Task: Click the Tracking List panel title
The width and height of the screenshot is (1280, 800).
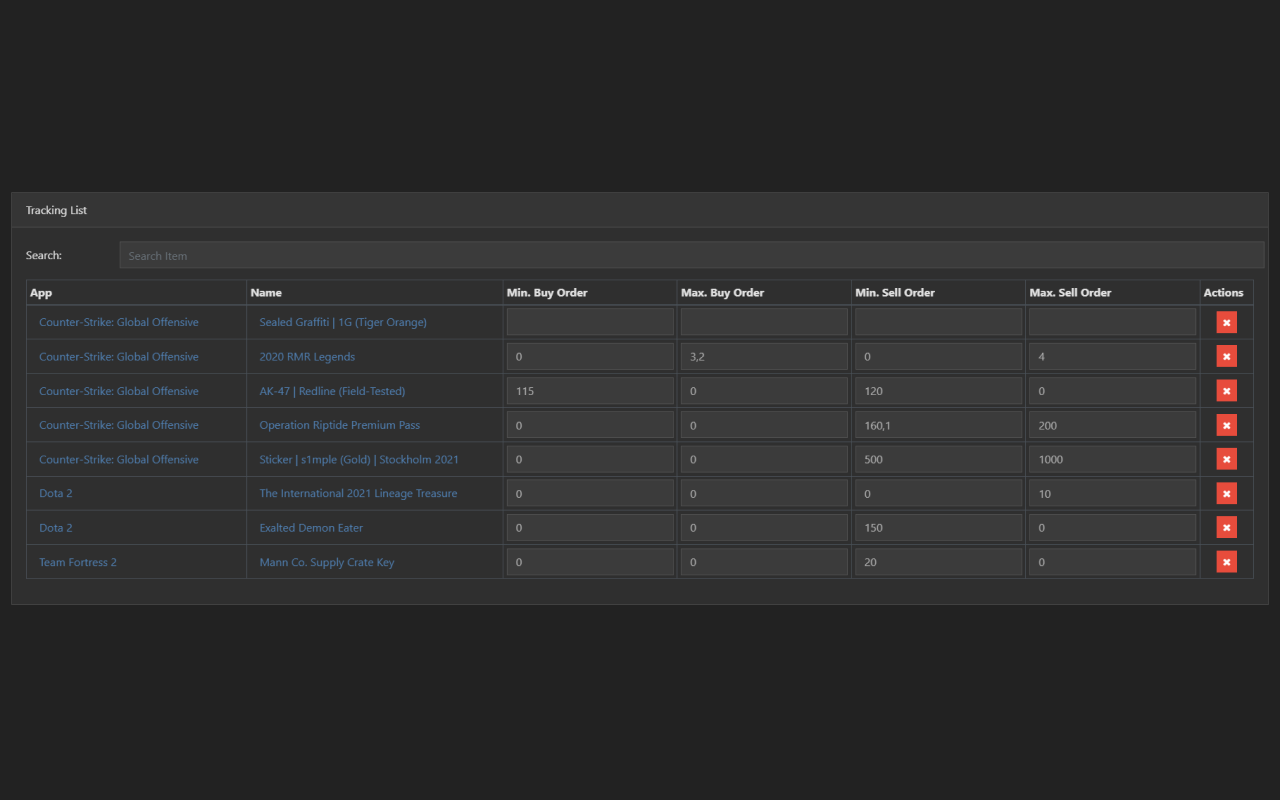Action: pyautogui.click(x=56, y=210)
